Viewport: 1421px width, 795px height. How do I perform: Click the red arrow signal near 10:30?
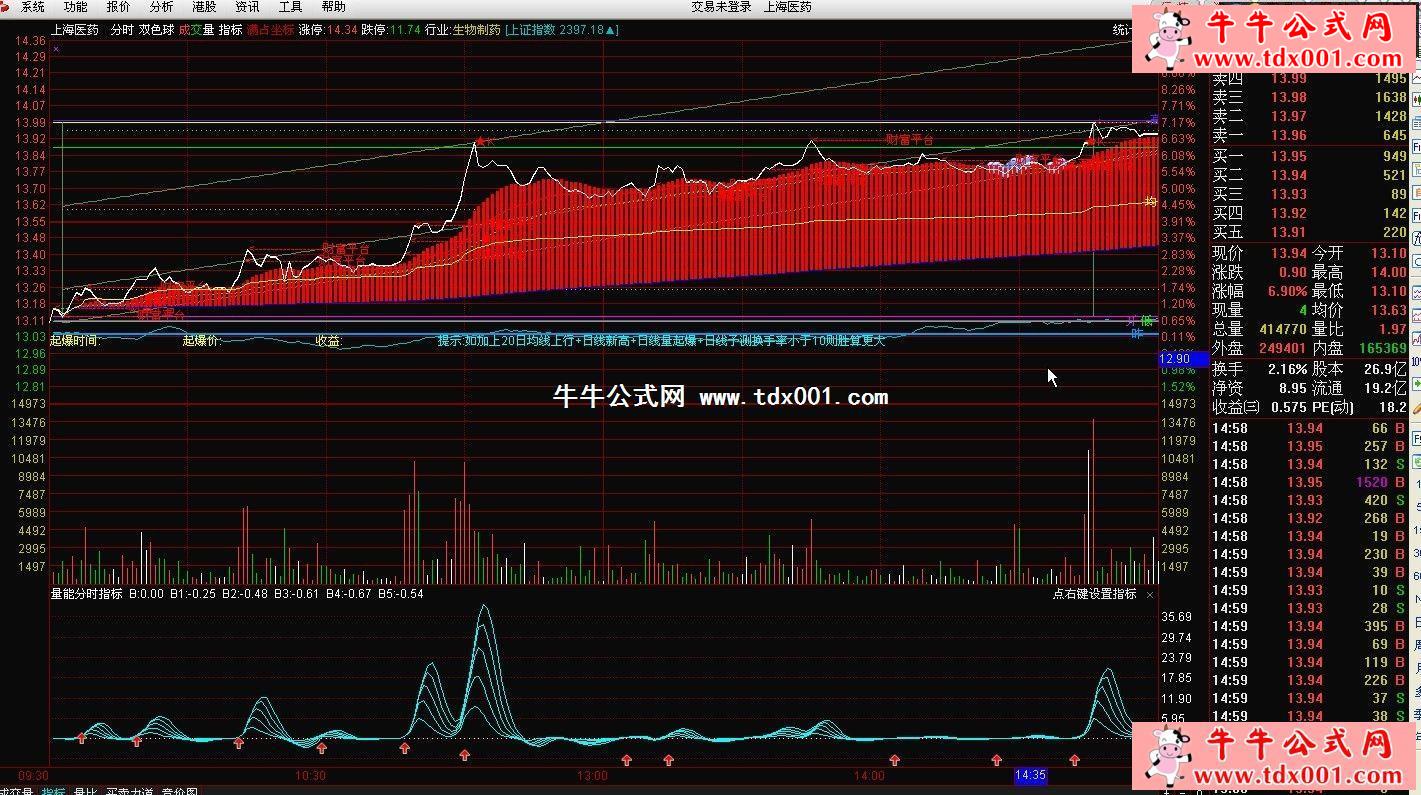(x=321, y=747)
